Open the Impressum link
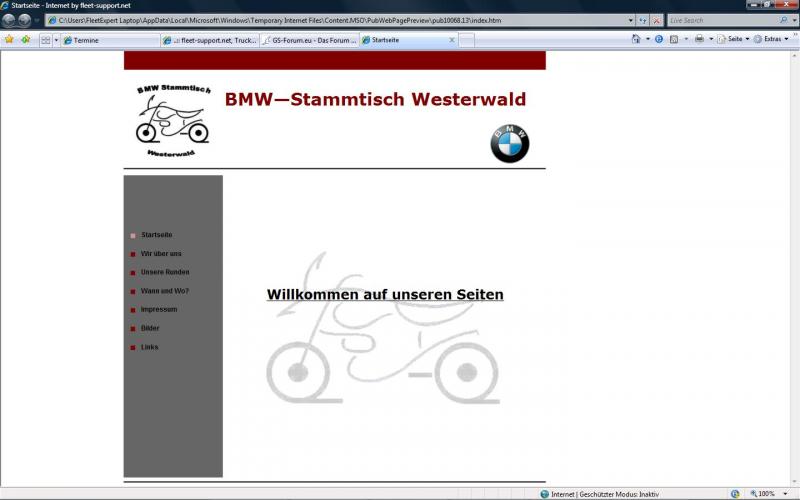The height and width of the screenshot is (500, 800). click(x=159, y=309)
